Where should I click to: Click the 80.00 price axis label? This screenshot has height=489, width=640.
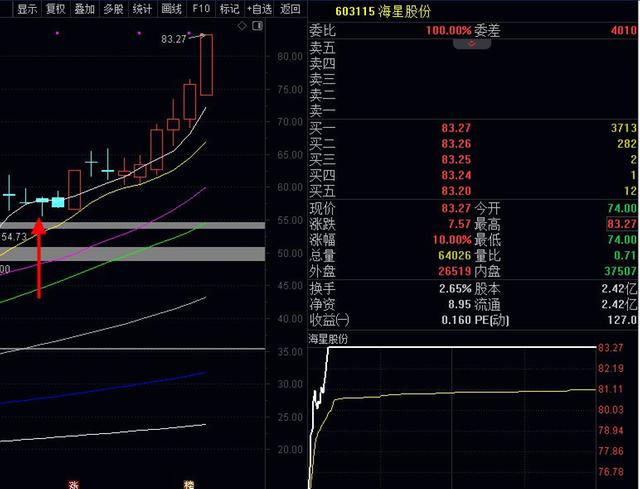(x=290, y=56)
